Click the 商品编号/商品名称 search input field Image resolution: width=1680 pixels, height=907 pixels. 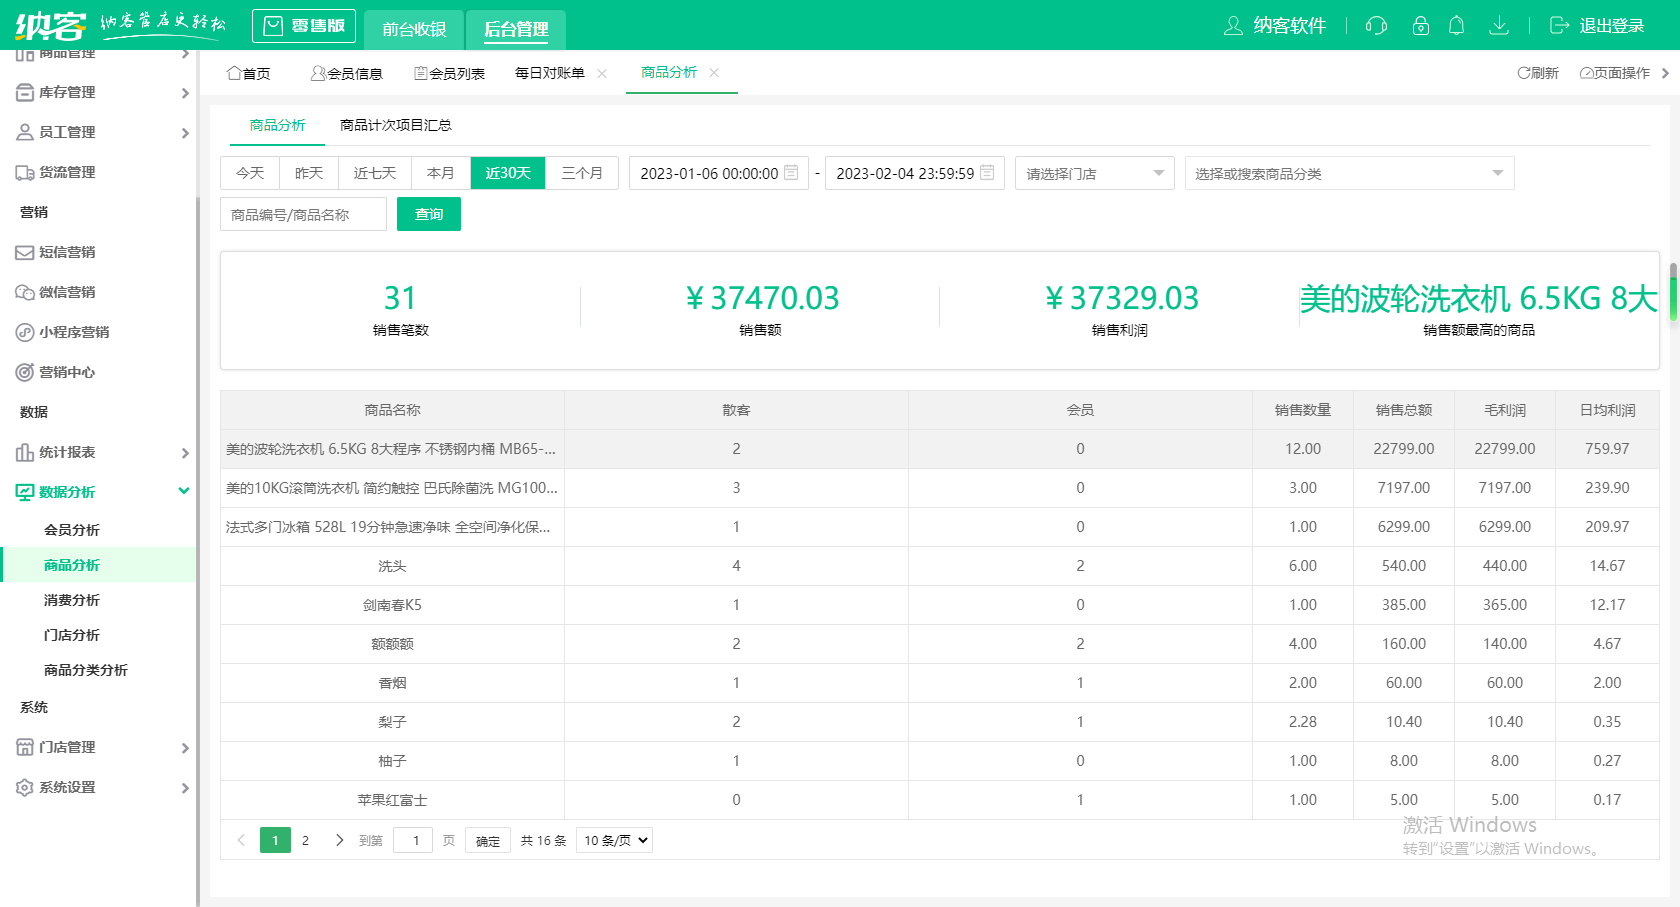(303, 214)
